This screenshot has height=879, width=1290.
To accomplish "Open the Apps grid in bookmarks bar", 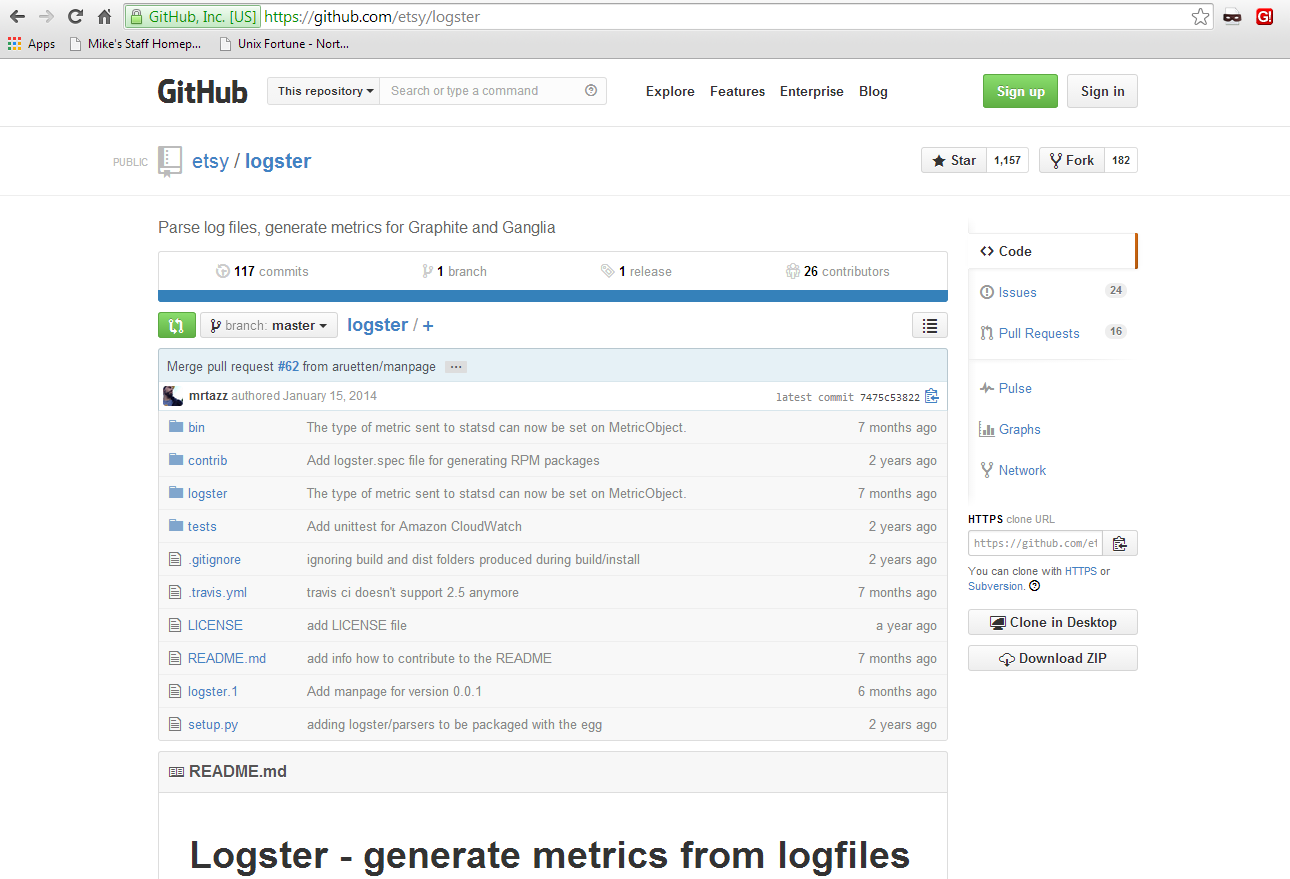I will point(31,44).
